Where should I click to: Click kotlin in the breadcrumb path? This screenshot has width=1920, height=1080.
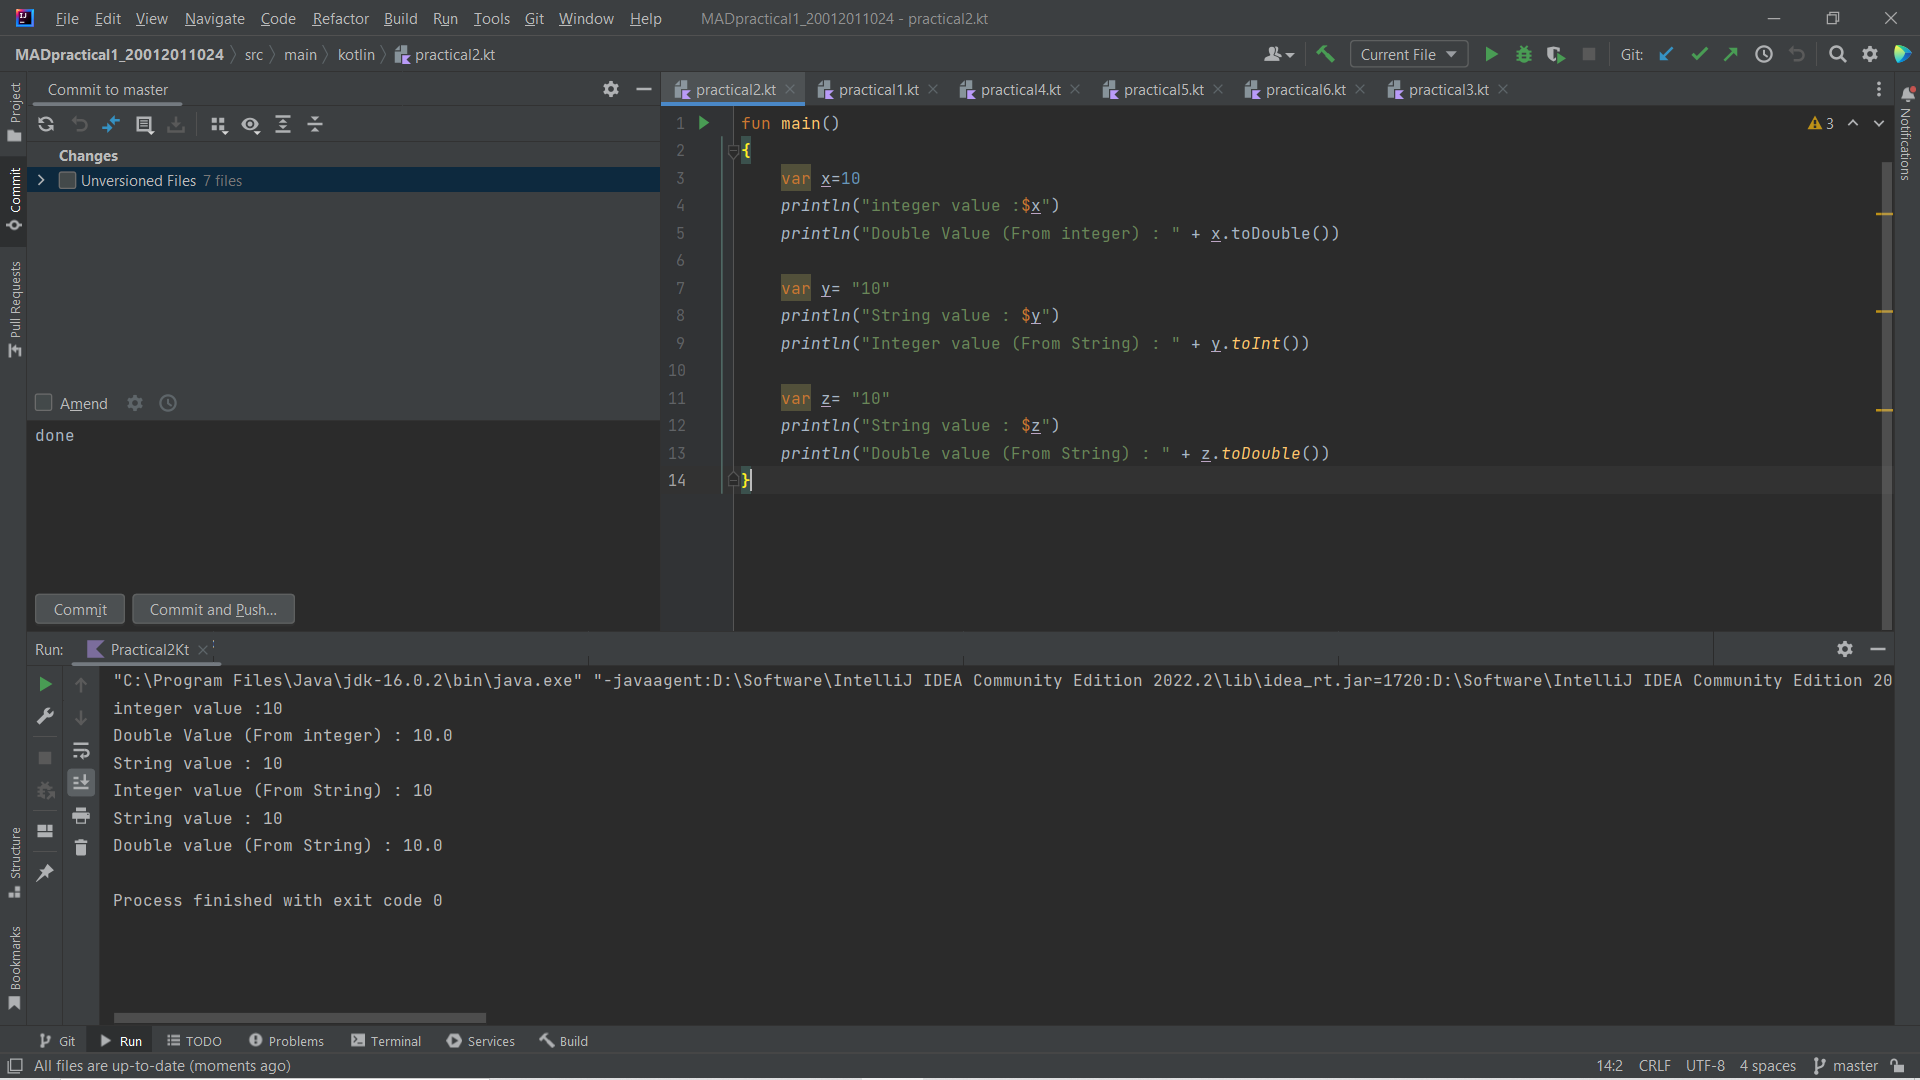click(356, 54)
